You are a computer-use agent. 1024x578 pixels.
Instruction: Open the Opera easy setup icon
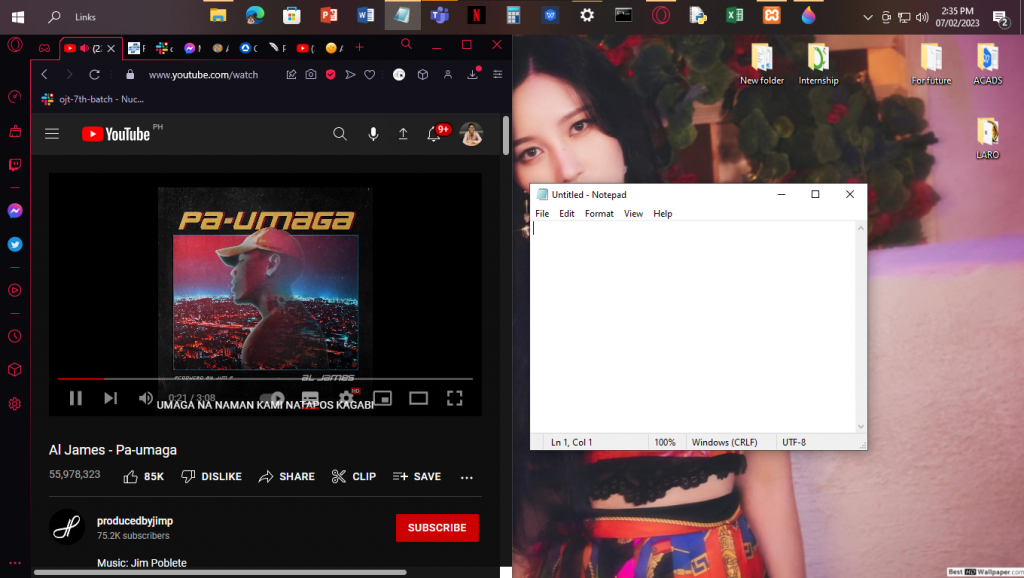tap(498, 74)
